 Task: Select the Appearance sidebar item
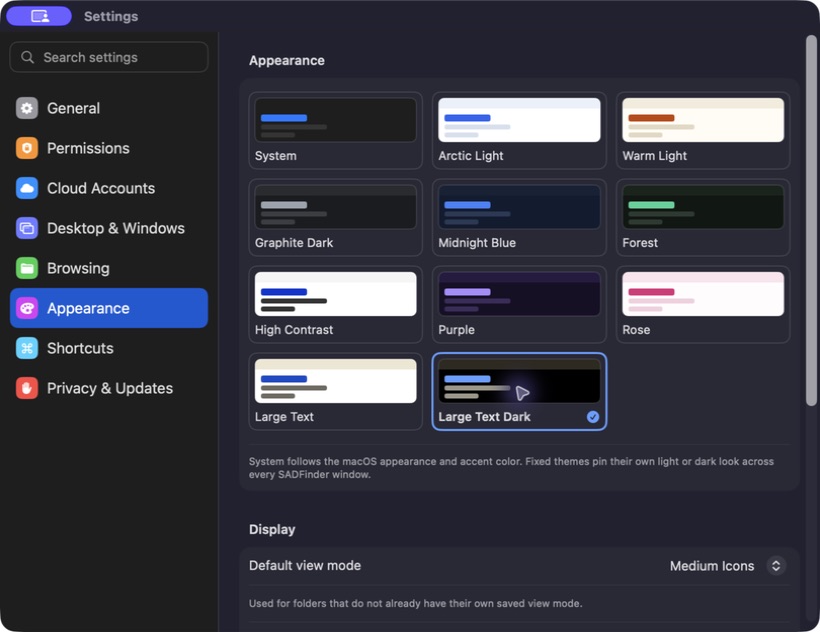point(109,308)
